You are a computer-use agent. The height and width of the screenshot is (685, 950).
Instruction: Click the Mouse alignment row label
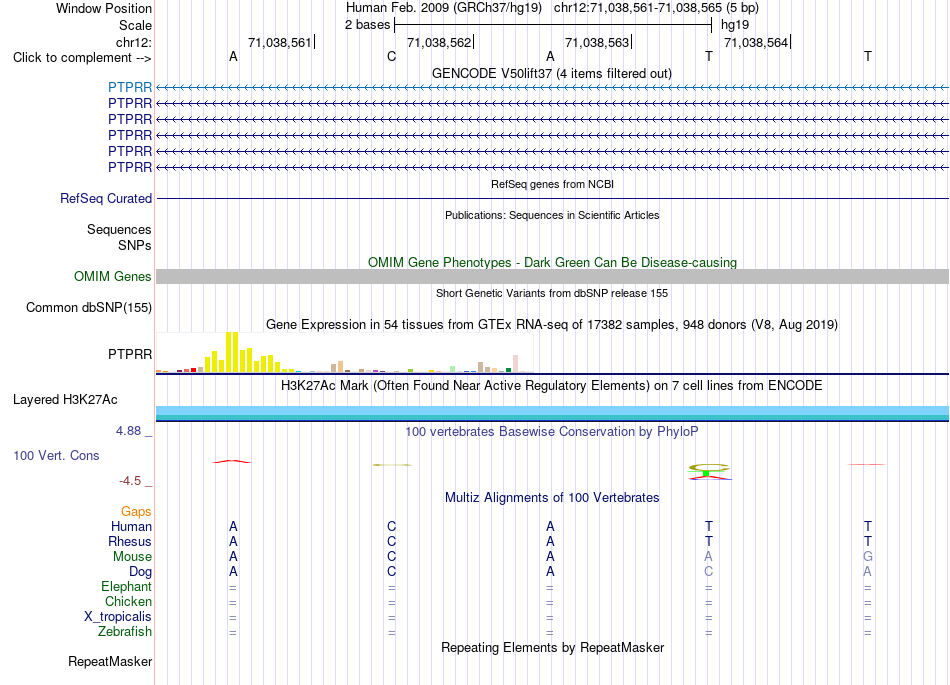point(132,557)
